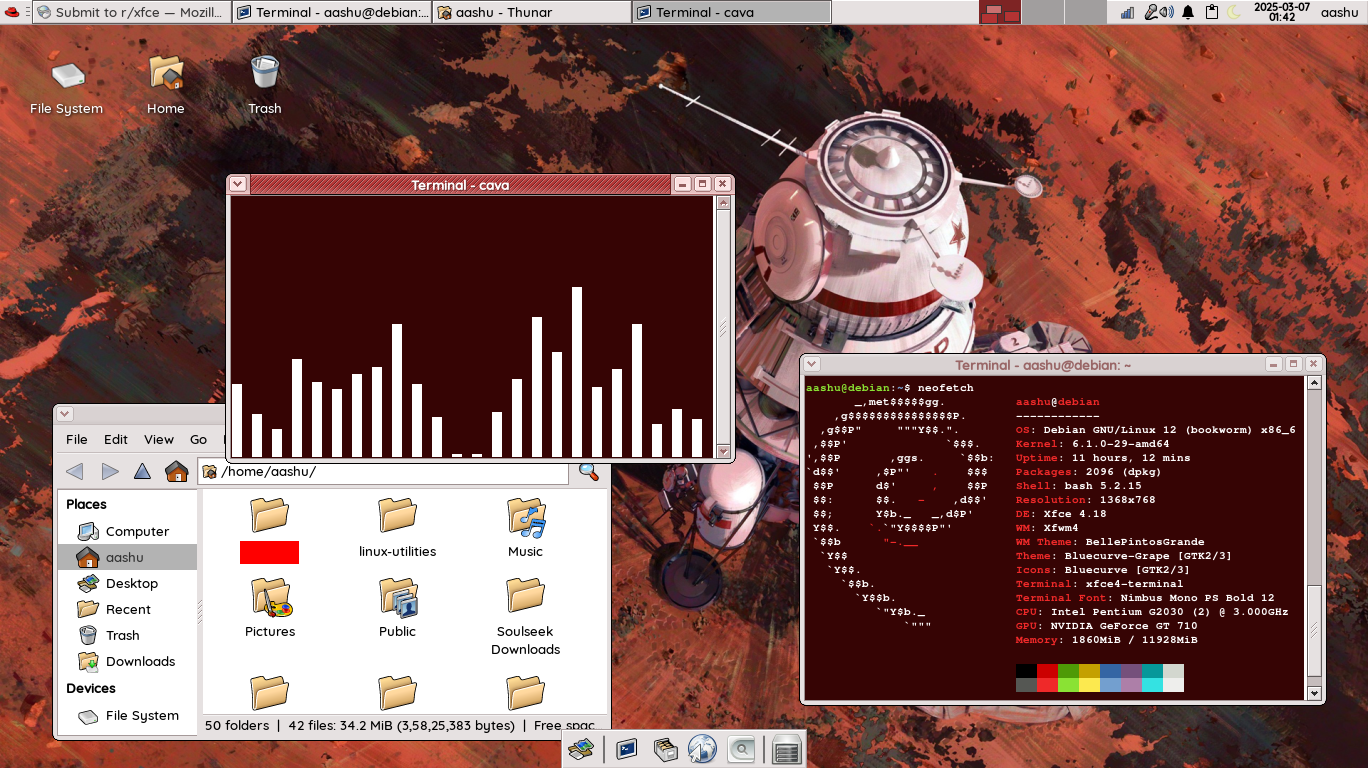This screenshot has height=768, width=1368.
Task: Click the volume and microphone tray icon
Action: (x=1158, y=12)
